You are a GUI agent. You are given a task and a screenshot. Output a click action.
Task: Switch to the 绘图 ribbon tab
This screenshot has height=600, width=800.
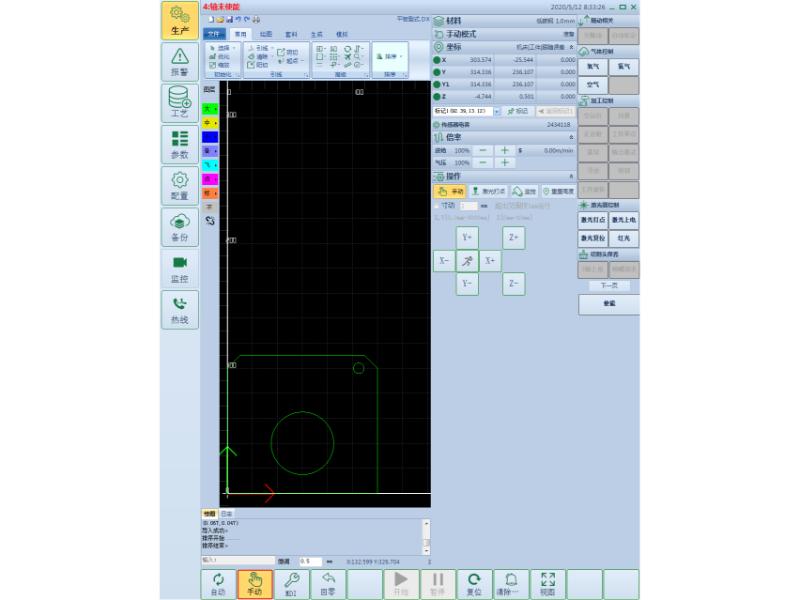266,34
